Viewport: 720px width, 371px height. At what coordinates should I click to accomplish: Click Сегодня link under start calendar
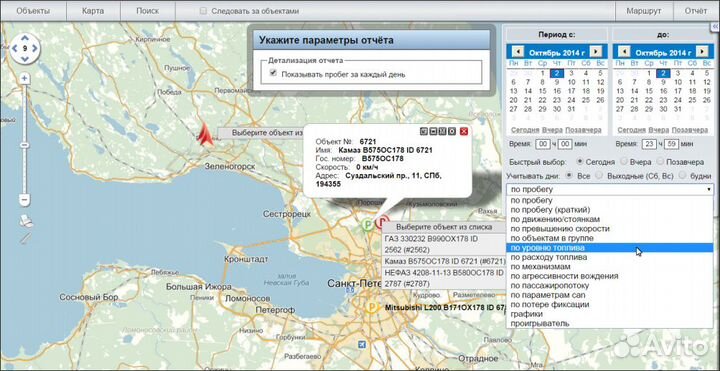(x=525, y=130)
